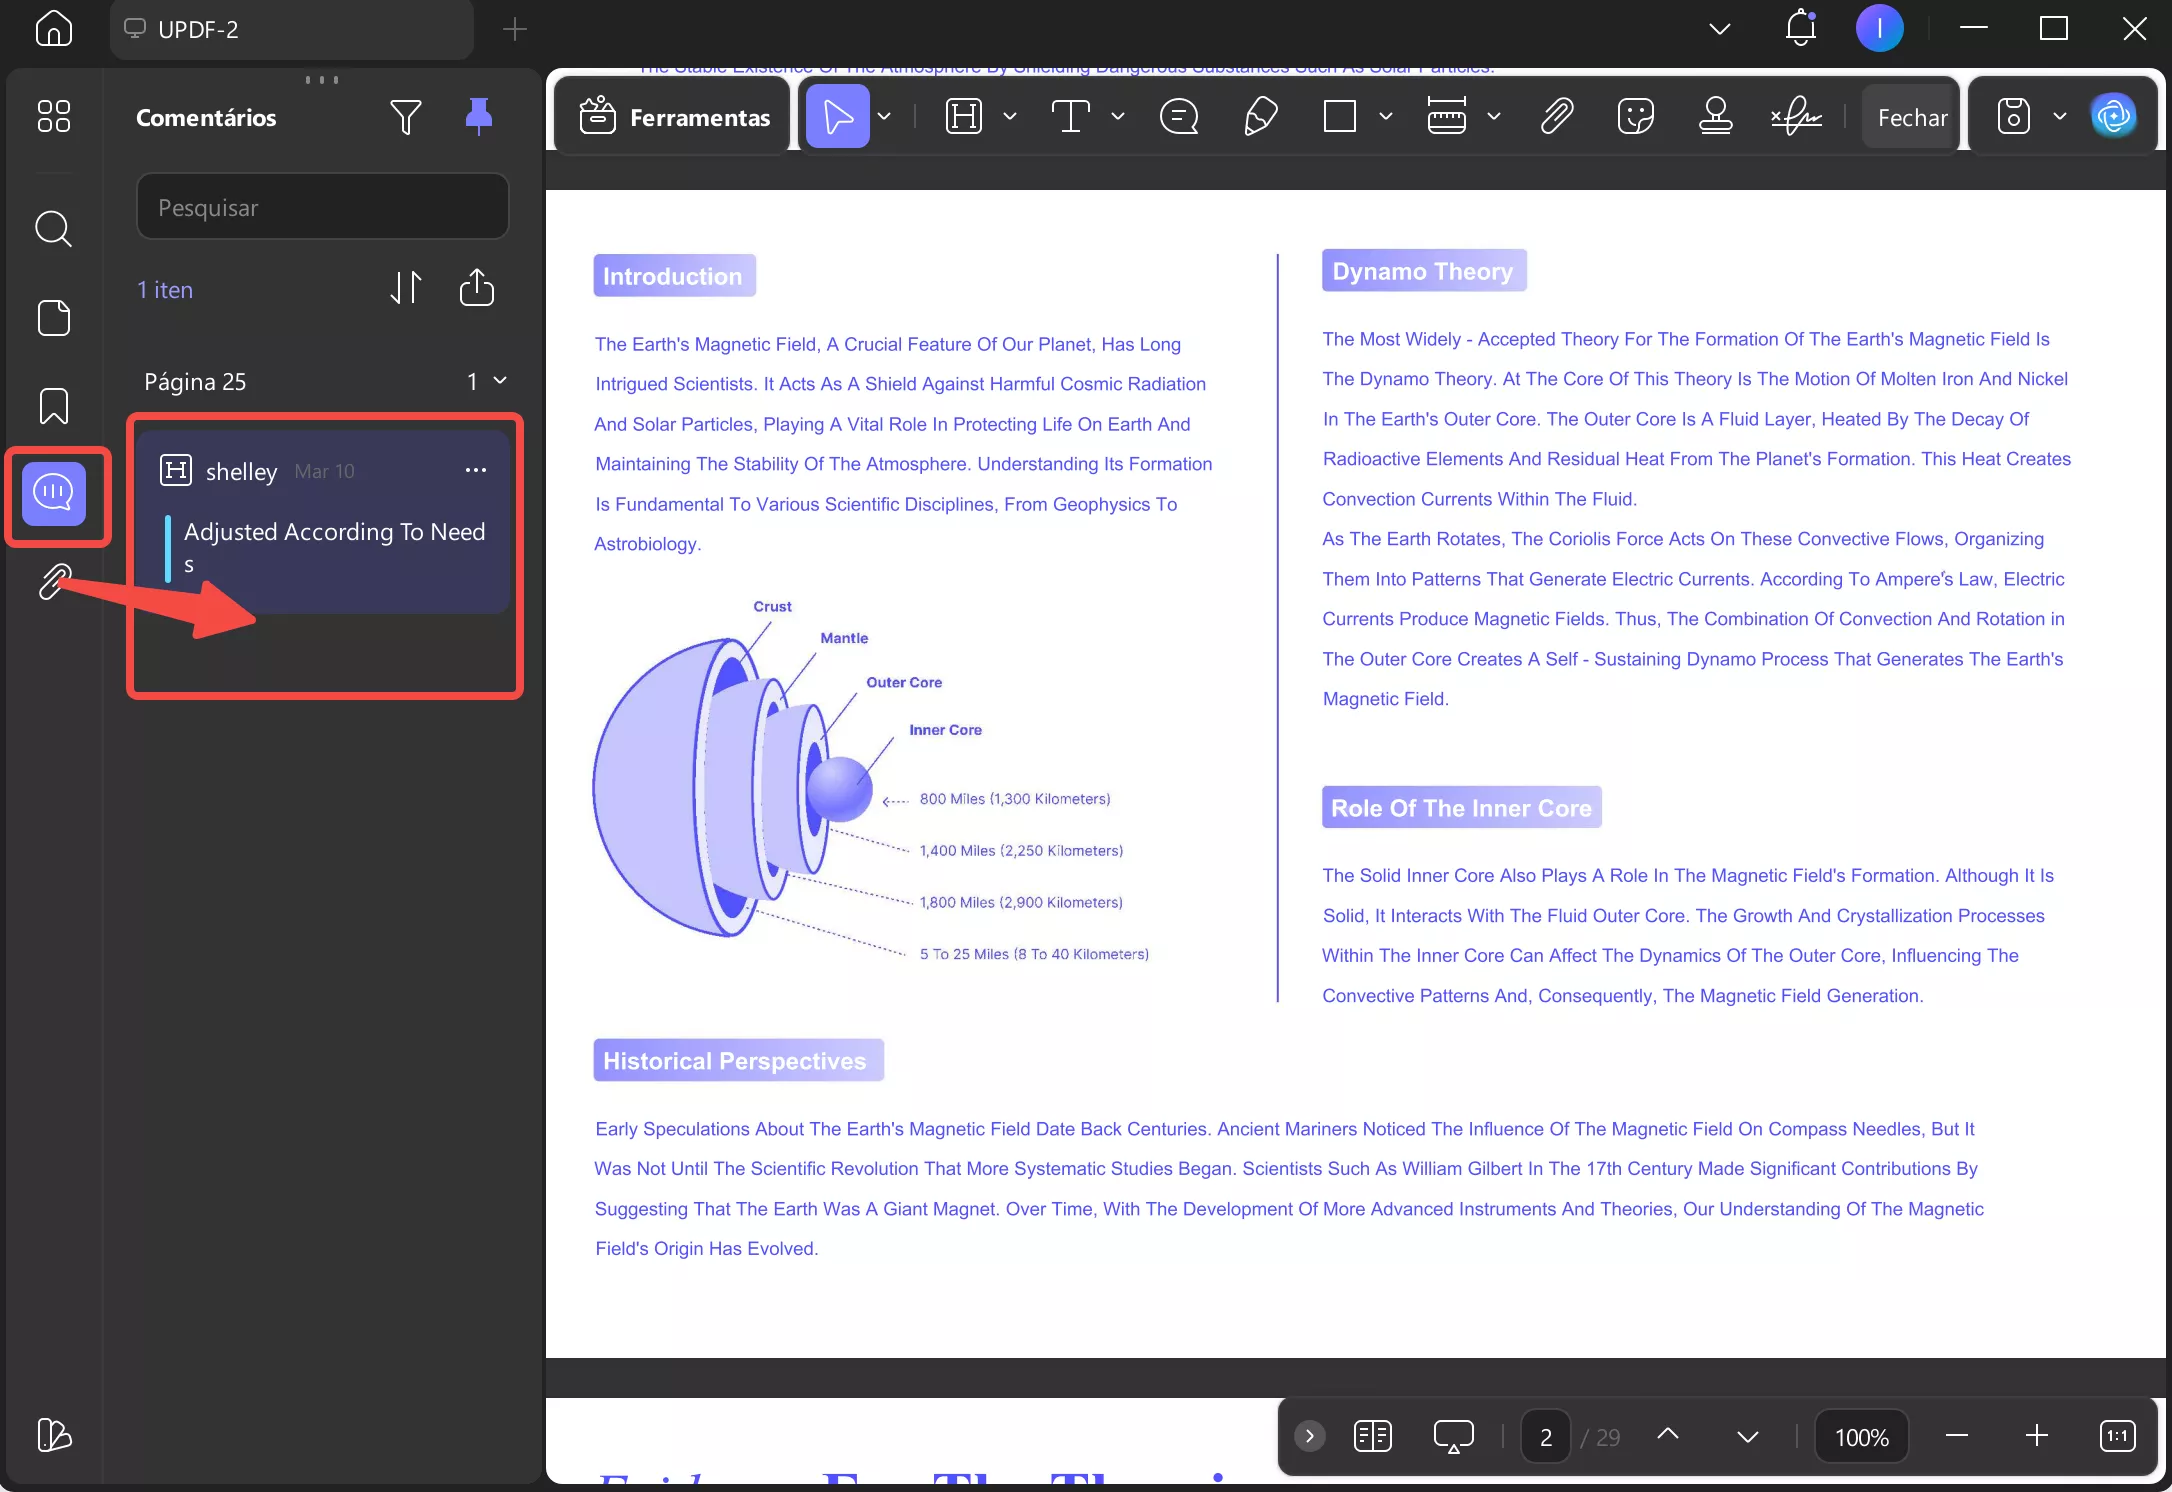
Task: Open the Ferramentas menu
Action: [x=671, y=117]
